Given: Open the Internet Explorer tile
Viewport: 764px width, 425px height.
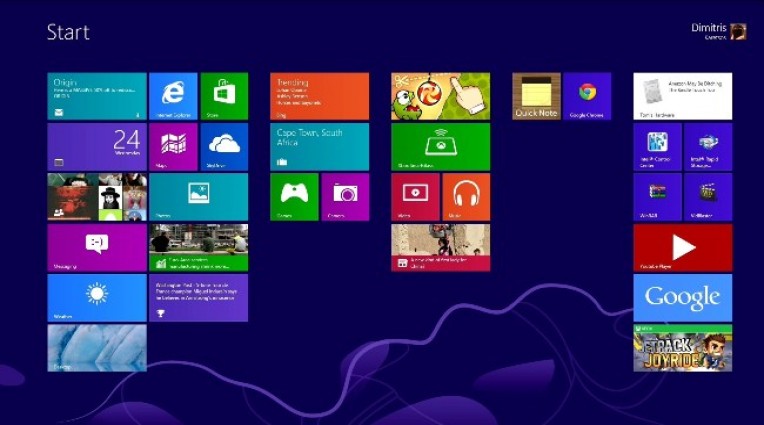Looking at the screenshot, I should [173, 96].
